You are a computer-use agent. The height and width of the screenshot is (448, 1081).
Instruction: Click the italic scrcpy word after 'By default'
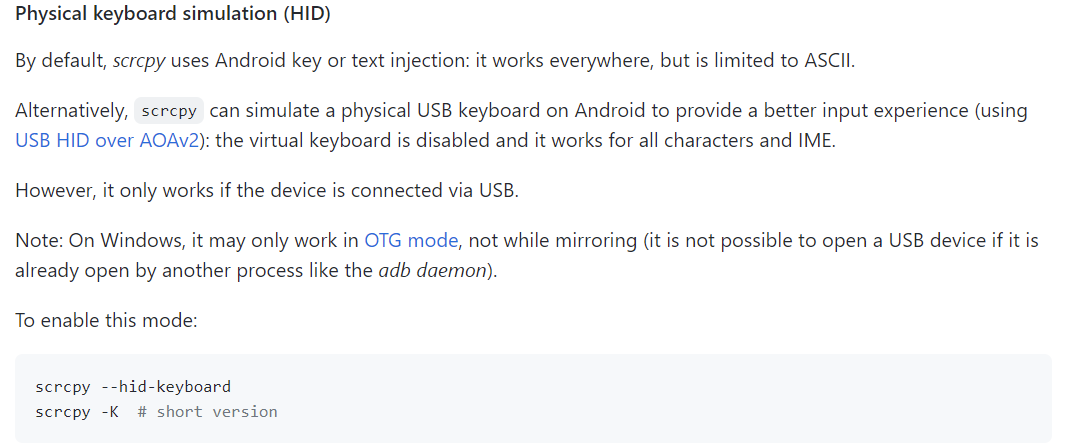pos(138,60)
